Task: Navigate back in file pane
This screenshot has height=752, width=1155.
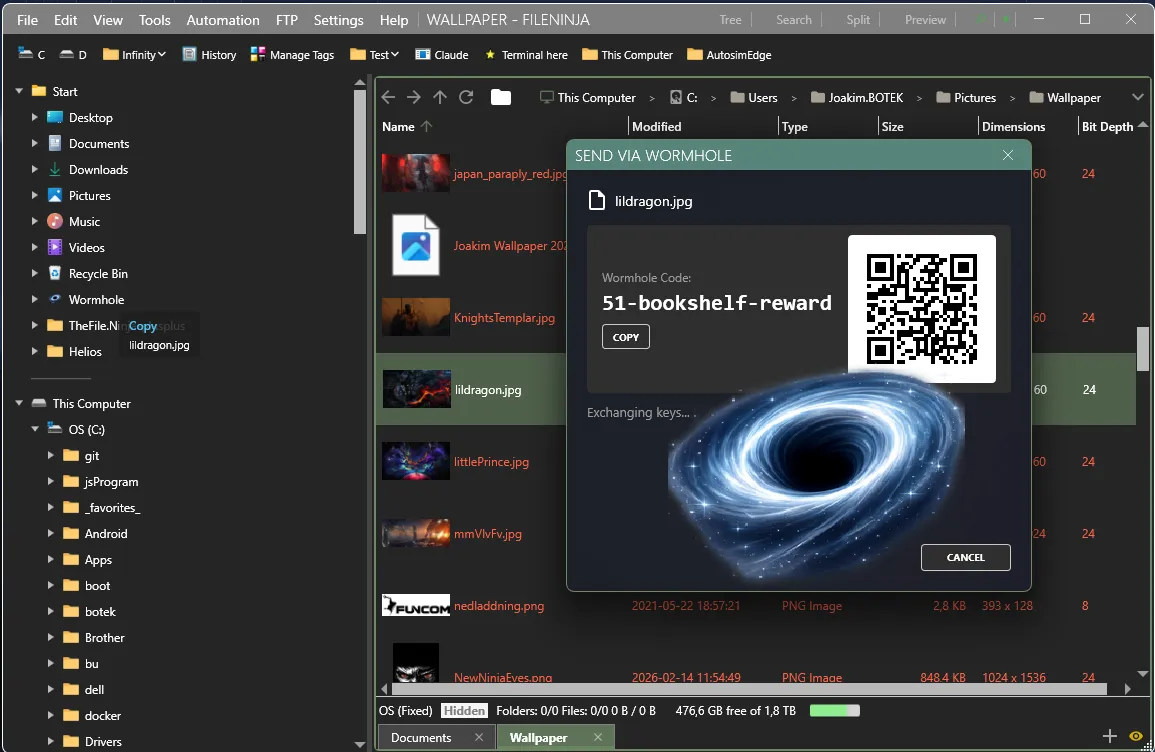Action: [388, 97]
